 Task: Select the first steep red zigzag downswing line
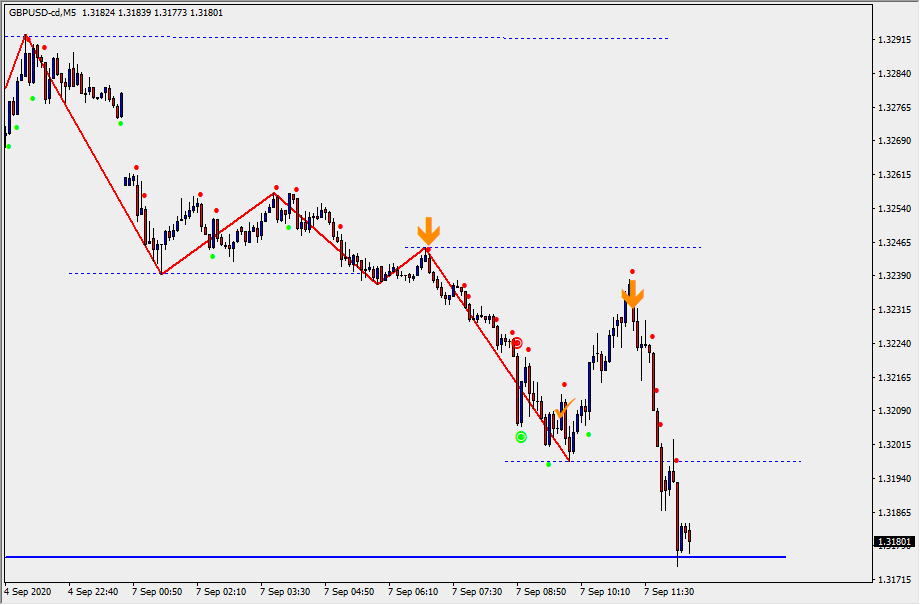click(93, 155)
